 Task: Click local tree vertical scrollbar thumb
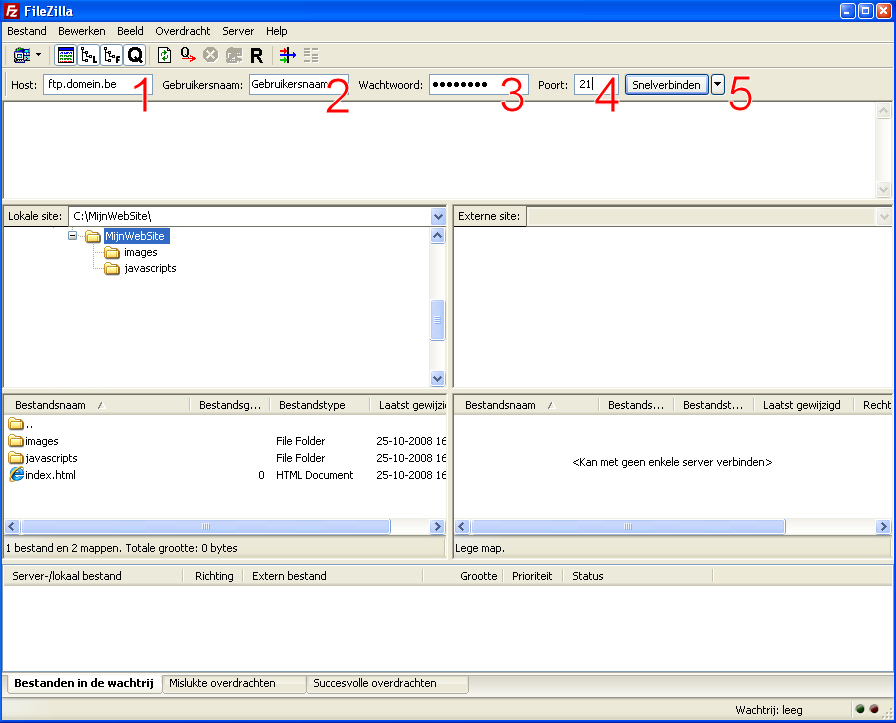point(438,320)
